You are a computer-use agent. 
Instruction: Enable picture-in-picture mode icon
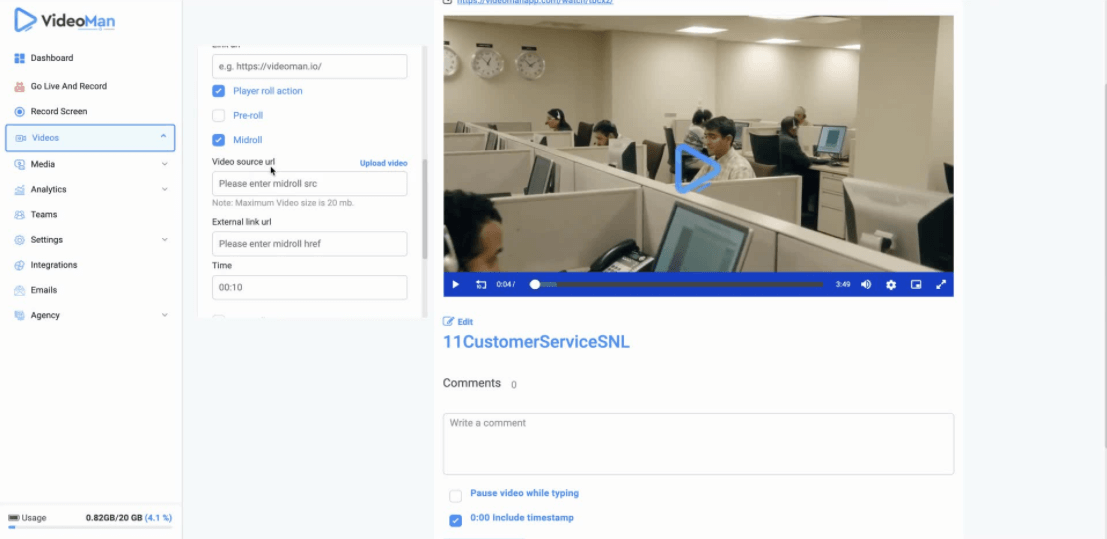click(x=916, y=285)
